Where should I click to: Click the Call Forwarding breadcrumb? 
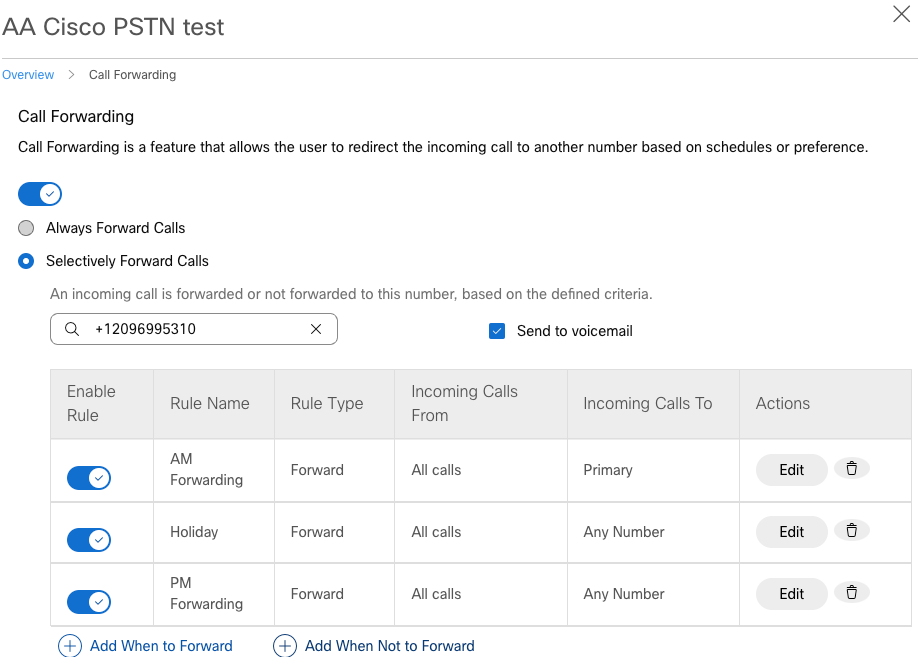tap(132, 75)
